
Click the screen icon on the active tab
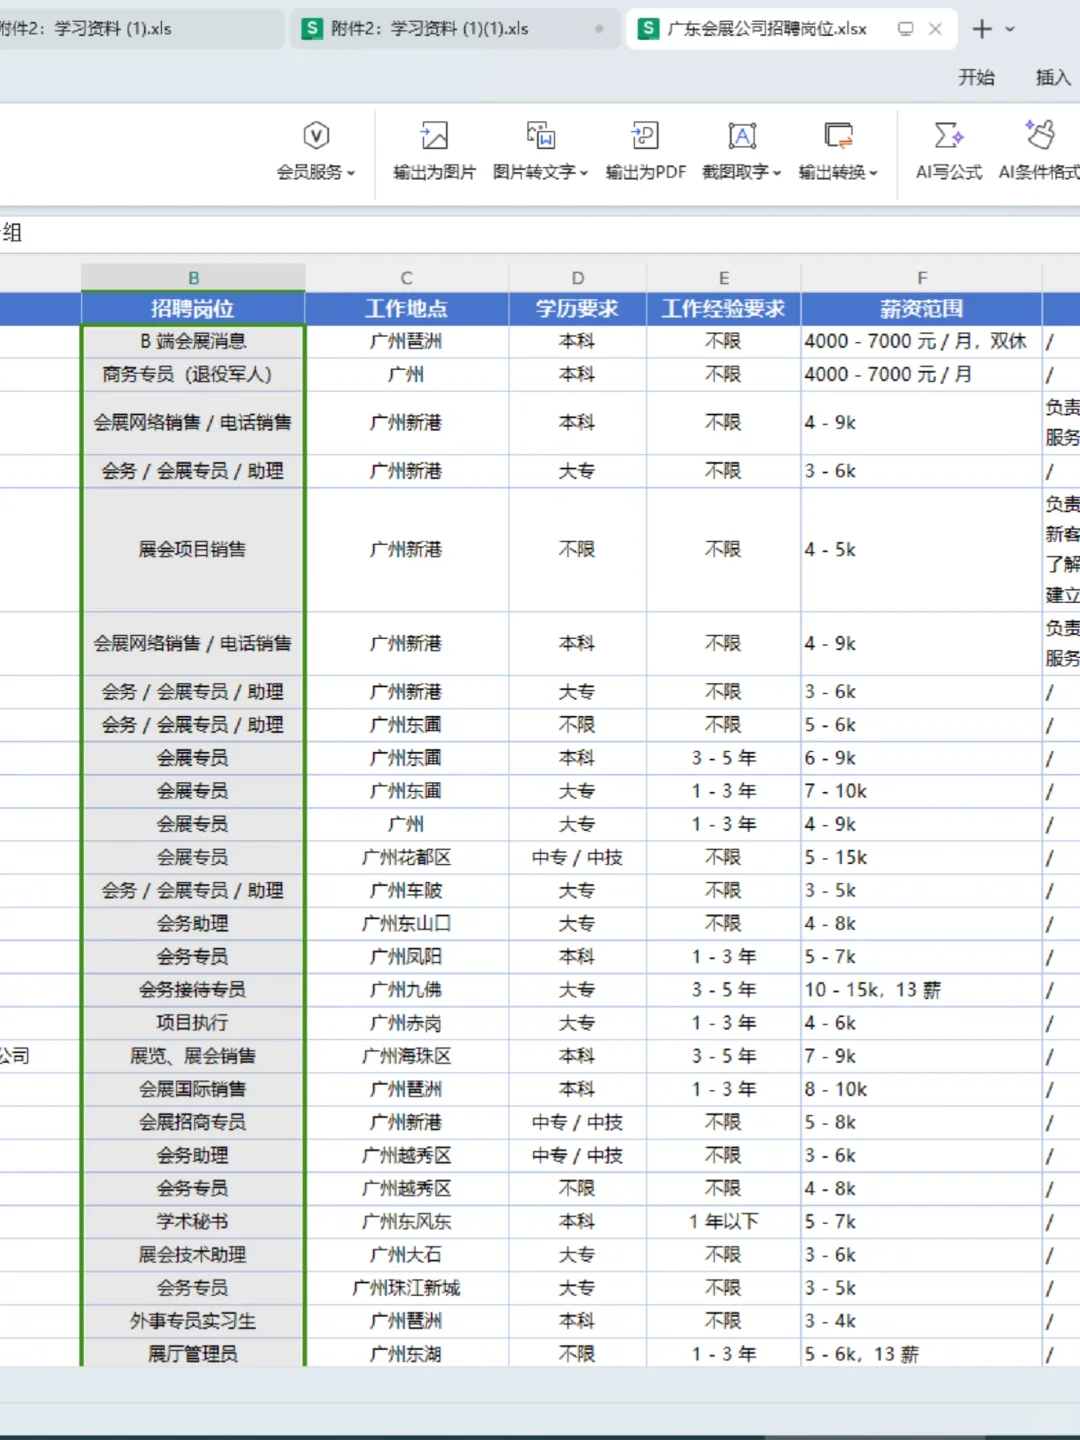click(905, 29)
